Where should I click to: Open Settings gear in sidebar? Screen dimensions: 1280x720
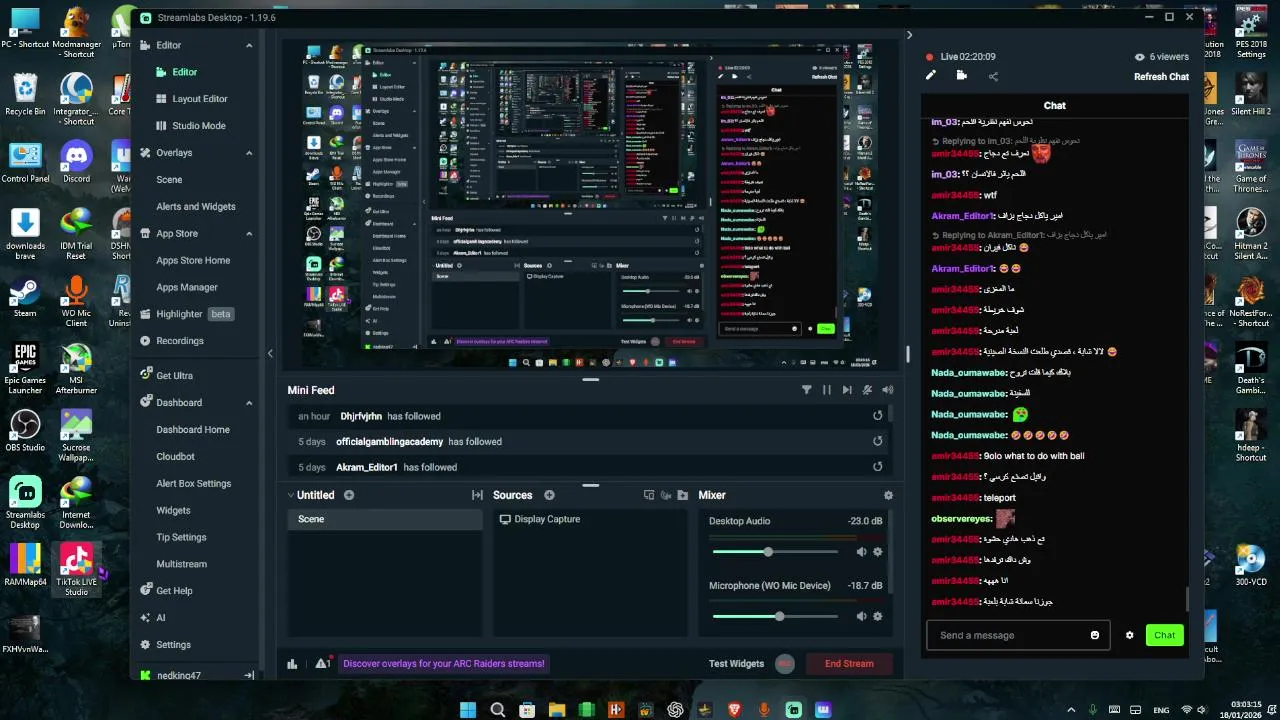coord(165,645)
